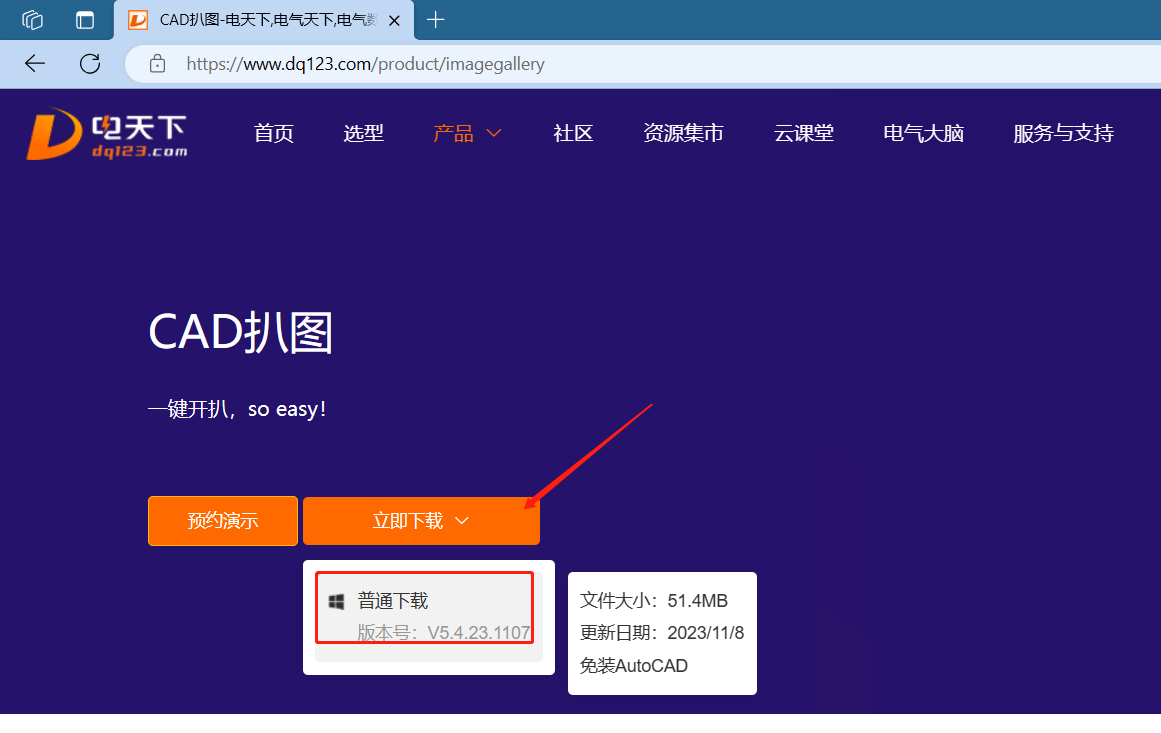Screen dimensions: 1161x733
Task: Click the version text V5.4.23.1107
Action: click(x=479, y=633)
